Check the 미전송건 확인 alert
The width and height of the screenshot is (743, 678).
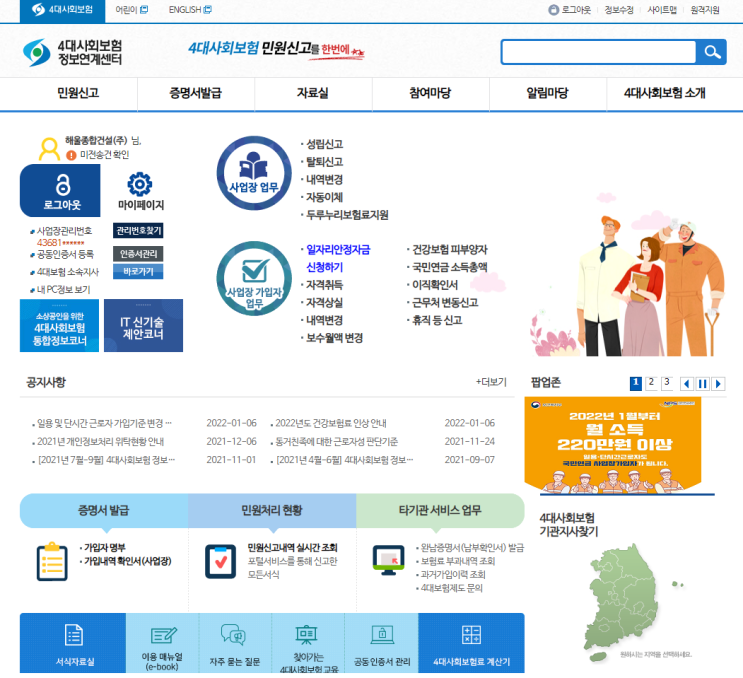tap(99, 155)
